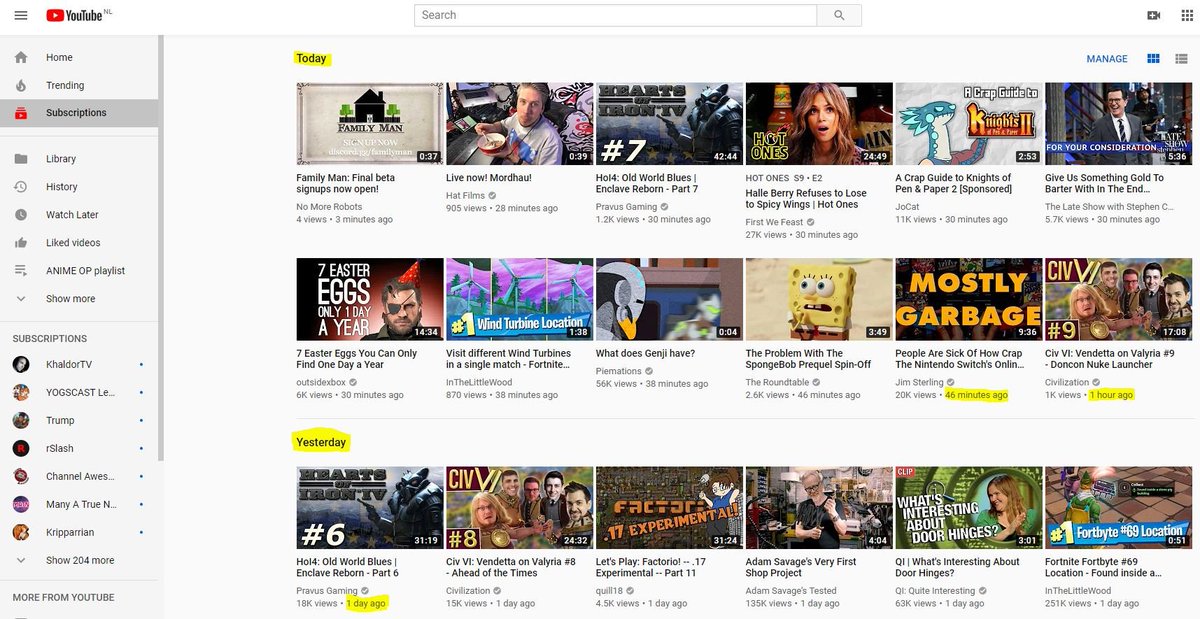Click the Library folder icon
Image resolution: width=1200 pixels, height=619 pixels.
point(21,159)
